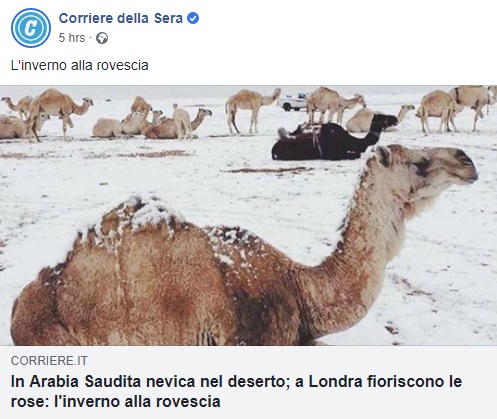Click the camels at the photo's upper right

[457, 108]
